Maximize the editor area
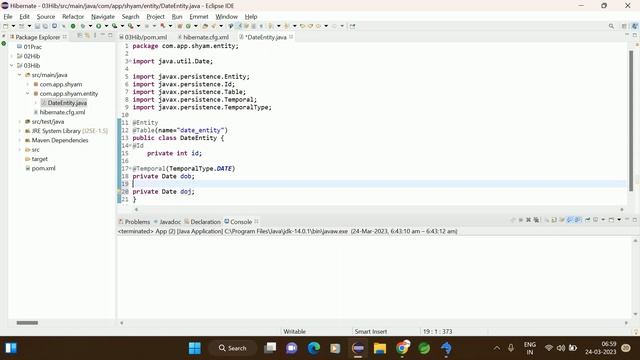This screenshot has width=640, height=360. click(635, 36)
